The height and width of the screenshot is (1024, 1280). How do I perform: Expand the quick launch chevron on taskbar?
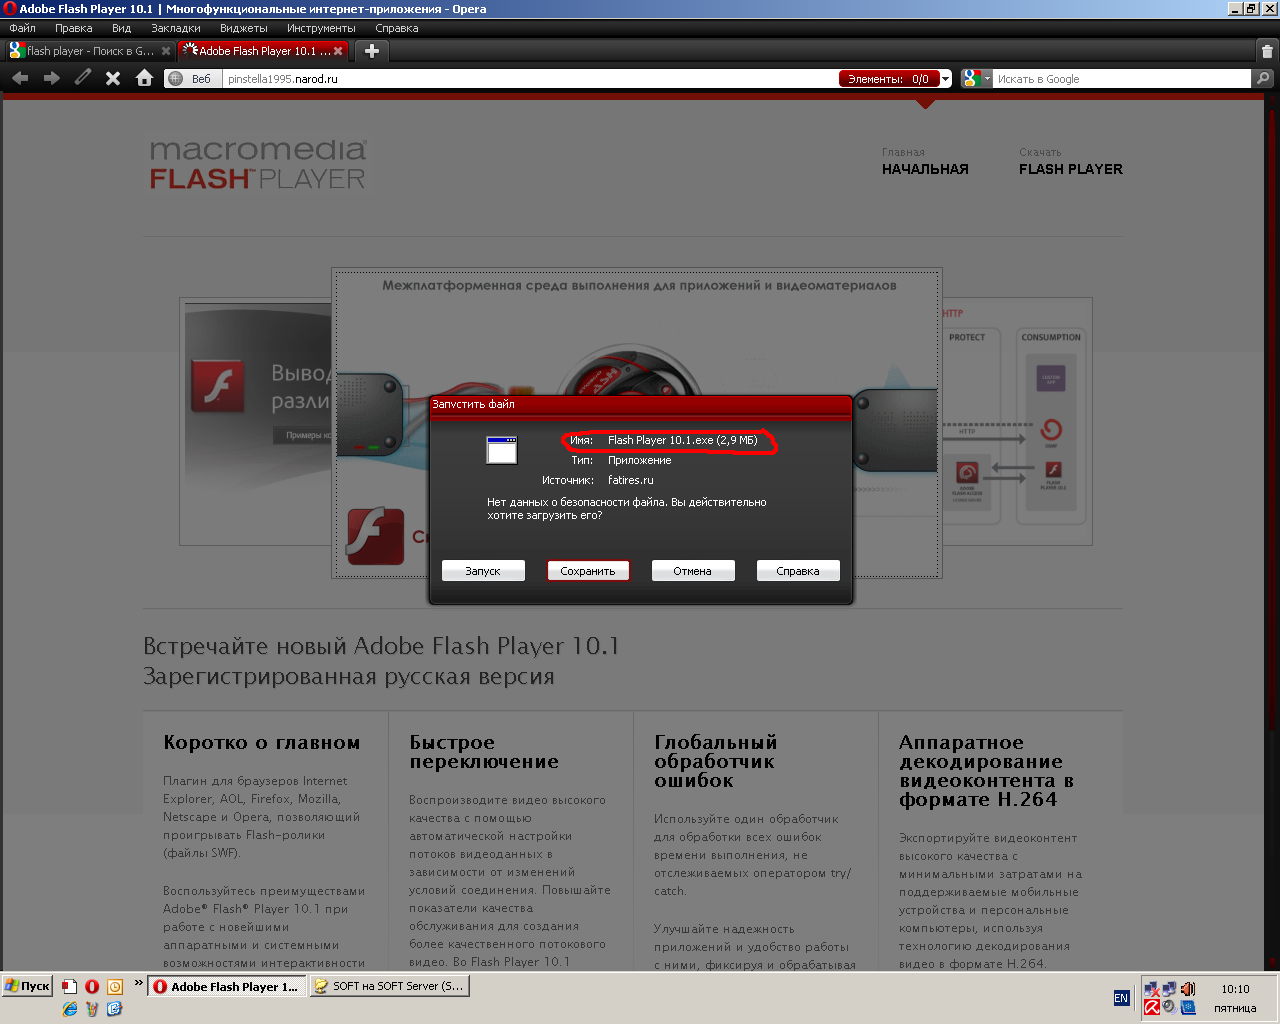click(138, 983)
